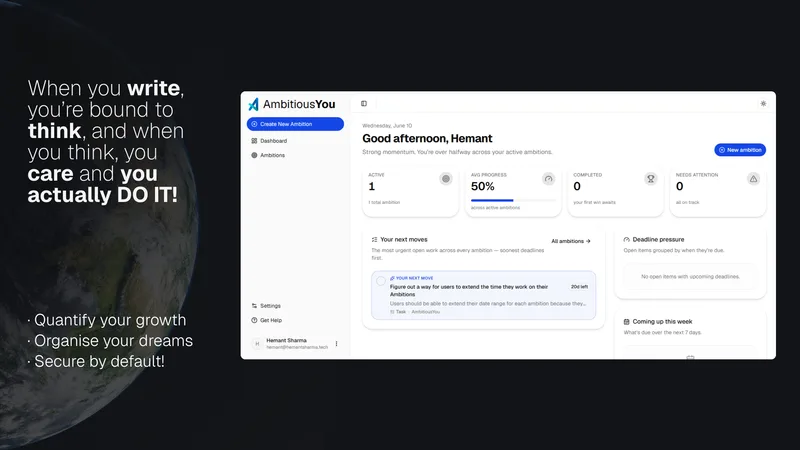Toggle the sidebar collapse icon
This screenshot has width=800, height=450.
pyautogui.click(x=364, y=104)
